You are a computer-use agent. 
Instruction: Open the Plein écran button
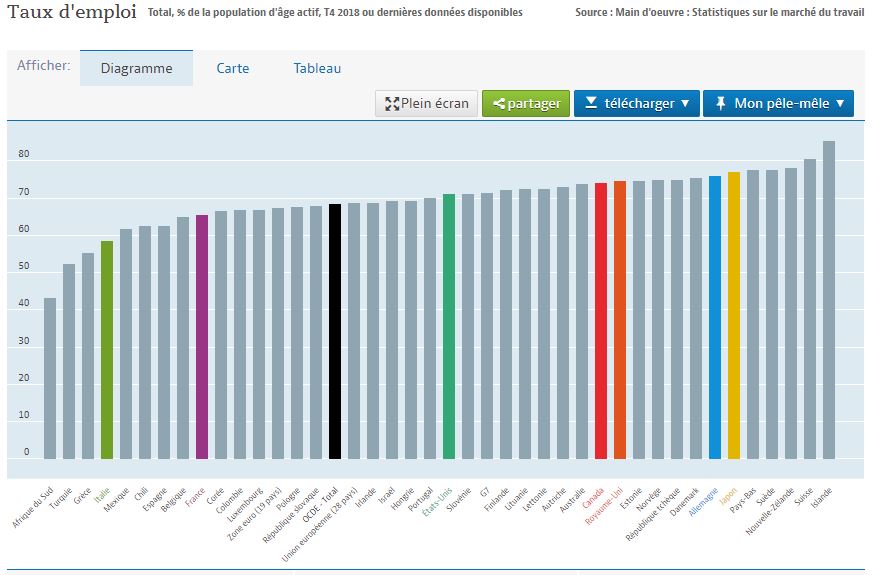(427, 103)
